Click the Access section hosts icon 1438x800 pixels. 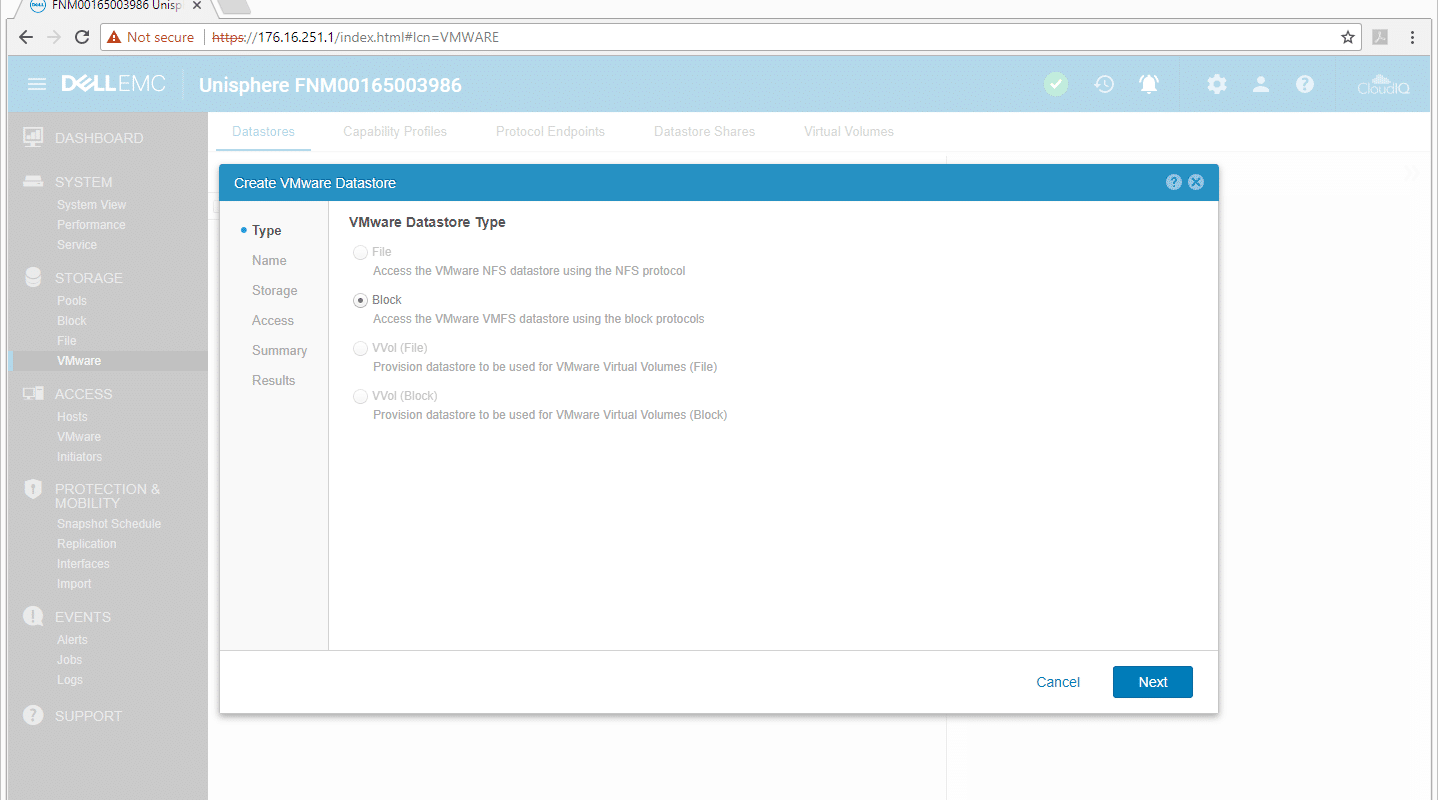pyautogui.click(x=33, y=394)
